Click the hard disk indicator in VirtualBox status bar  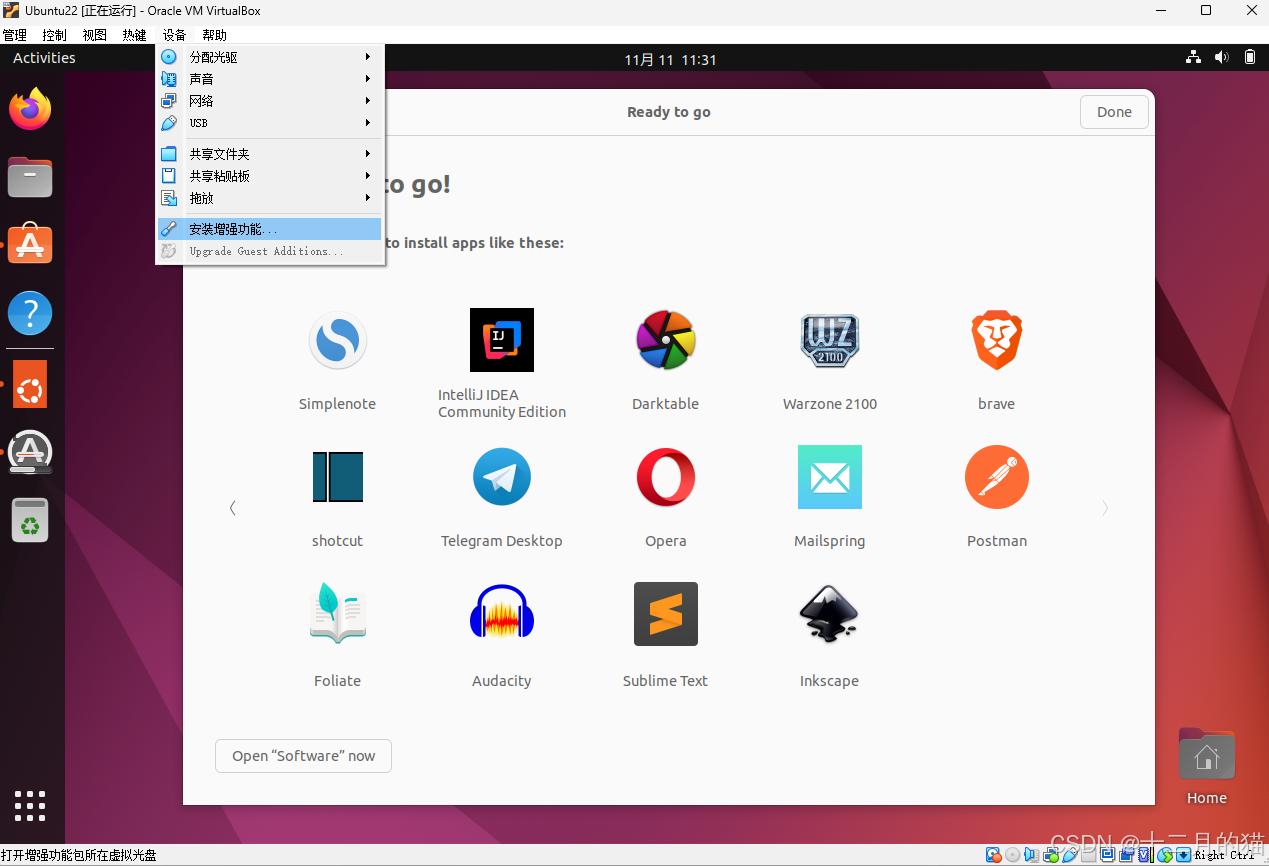993,855
